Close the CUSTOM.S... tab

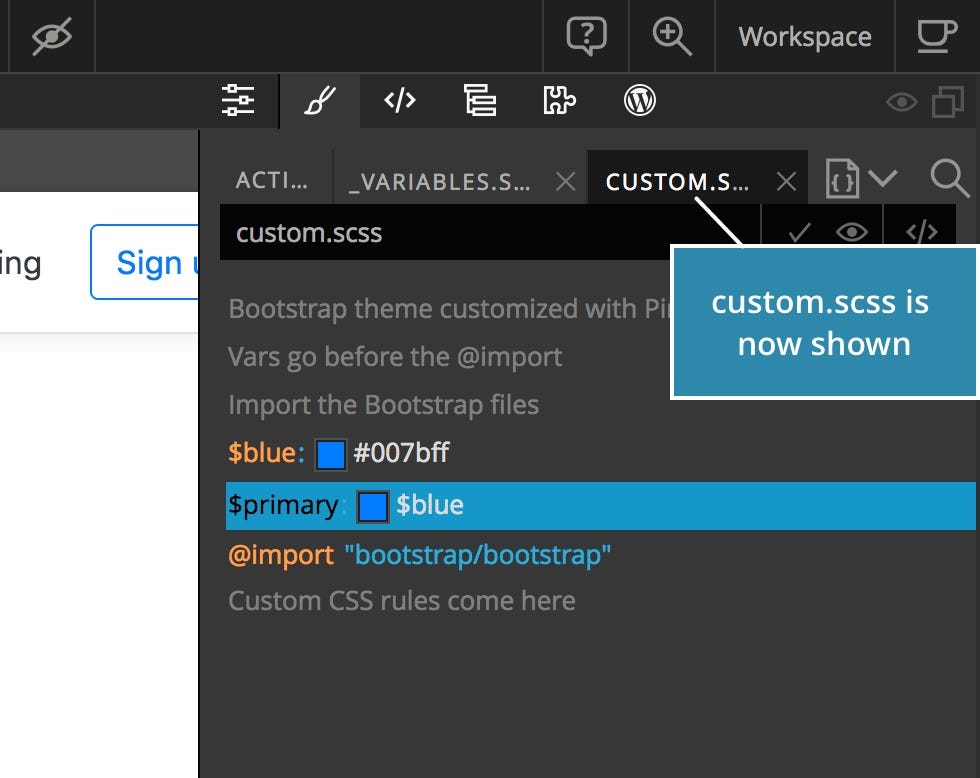(785, 181)
